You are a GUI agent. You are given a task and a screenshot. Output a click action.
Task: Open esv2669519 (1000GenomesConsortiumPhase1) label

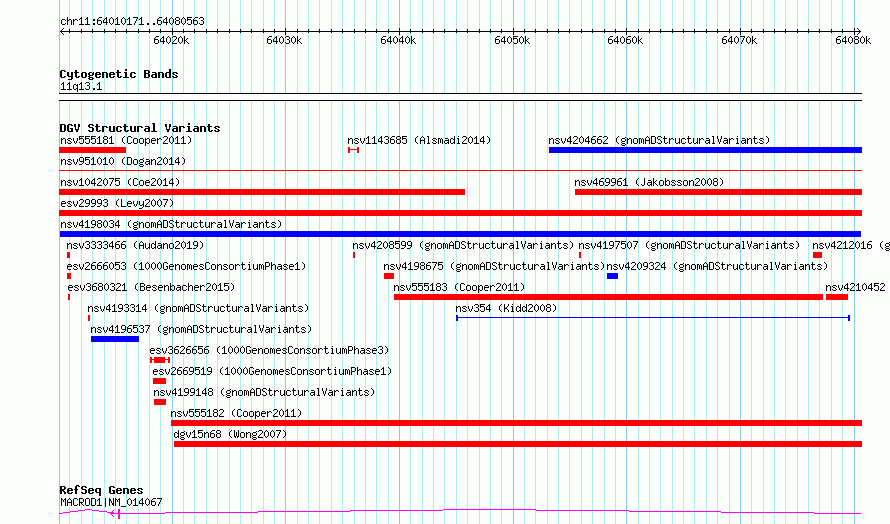[272, 371]
